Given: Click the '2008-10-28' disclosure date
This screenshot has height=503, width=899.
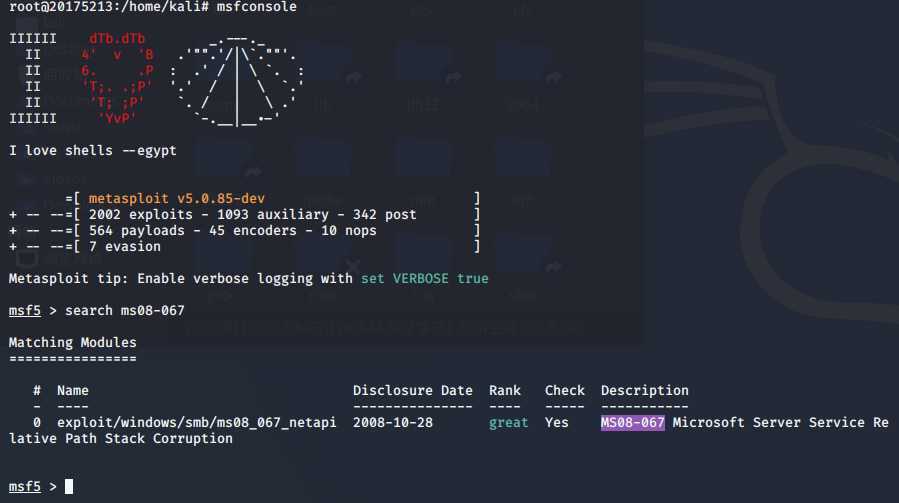Looking at the screenshot, I should (x=393, y=423).
